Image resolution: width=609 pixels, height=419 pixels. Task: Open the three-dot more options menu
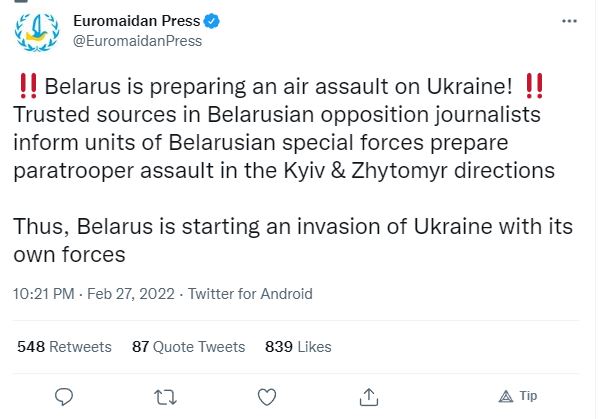[x=569, y=20]
